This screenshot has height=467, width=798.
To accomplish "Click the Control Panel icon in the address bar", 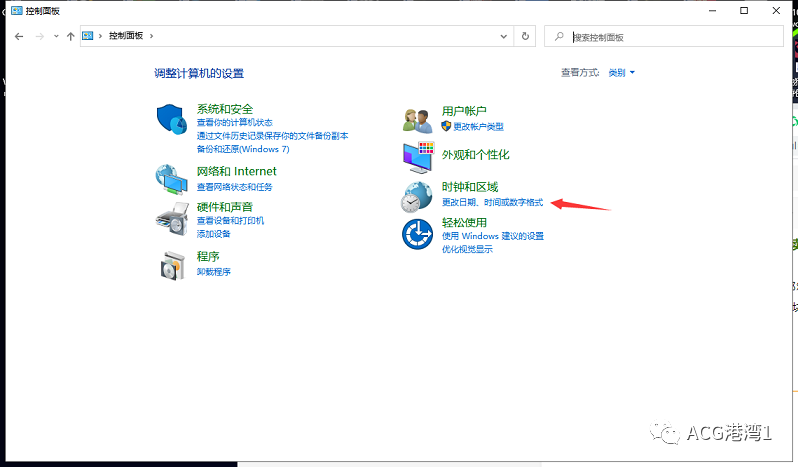I will coord(88,36).
